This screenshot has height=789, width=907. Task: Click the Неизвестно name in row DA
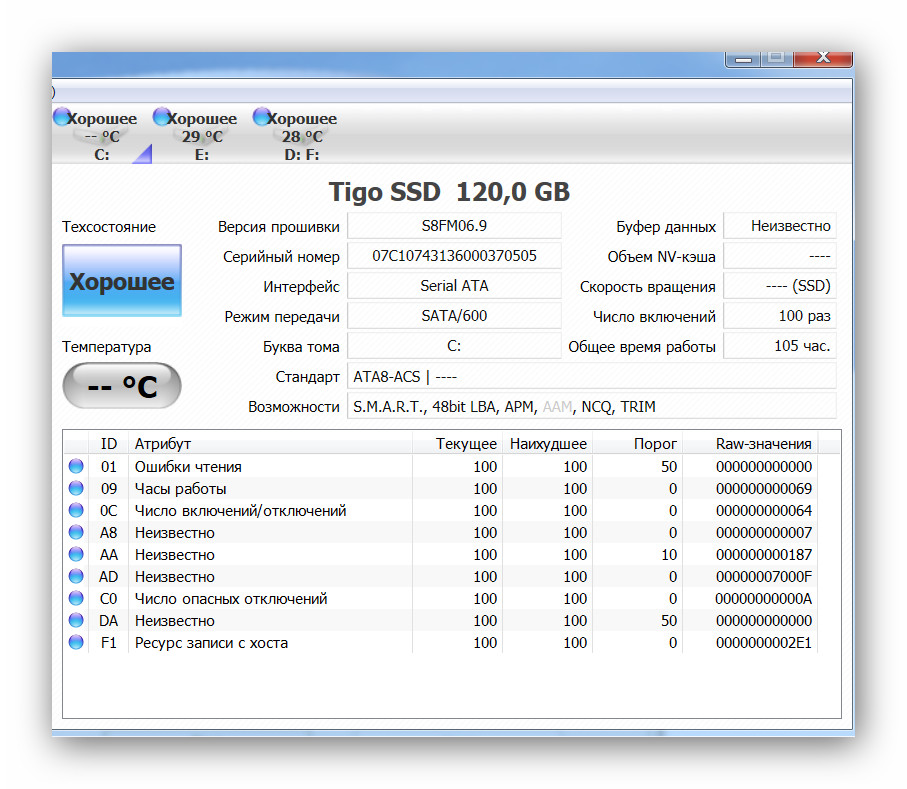pos(175,621)
